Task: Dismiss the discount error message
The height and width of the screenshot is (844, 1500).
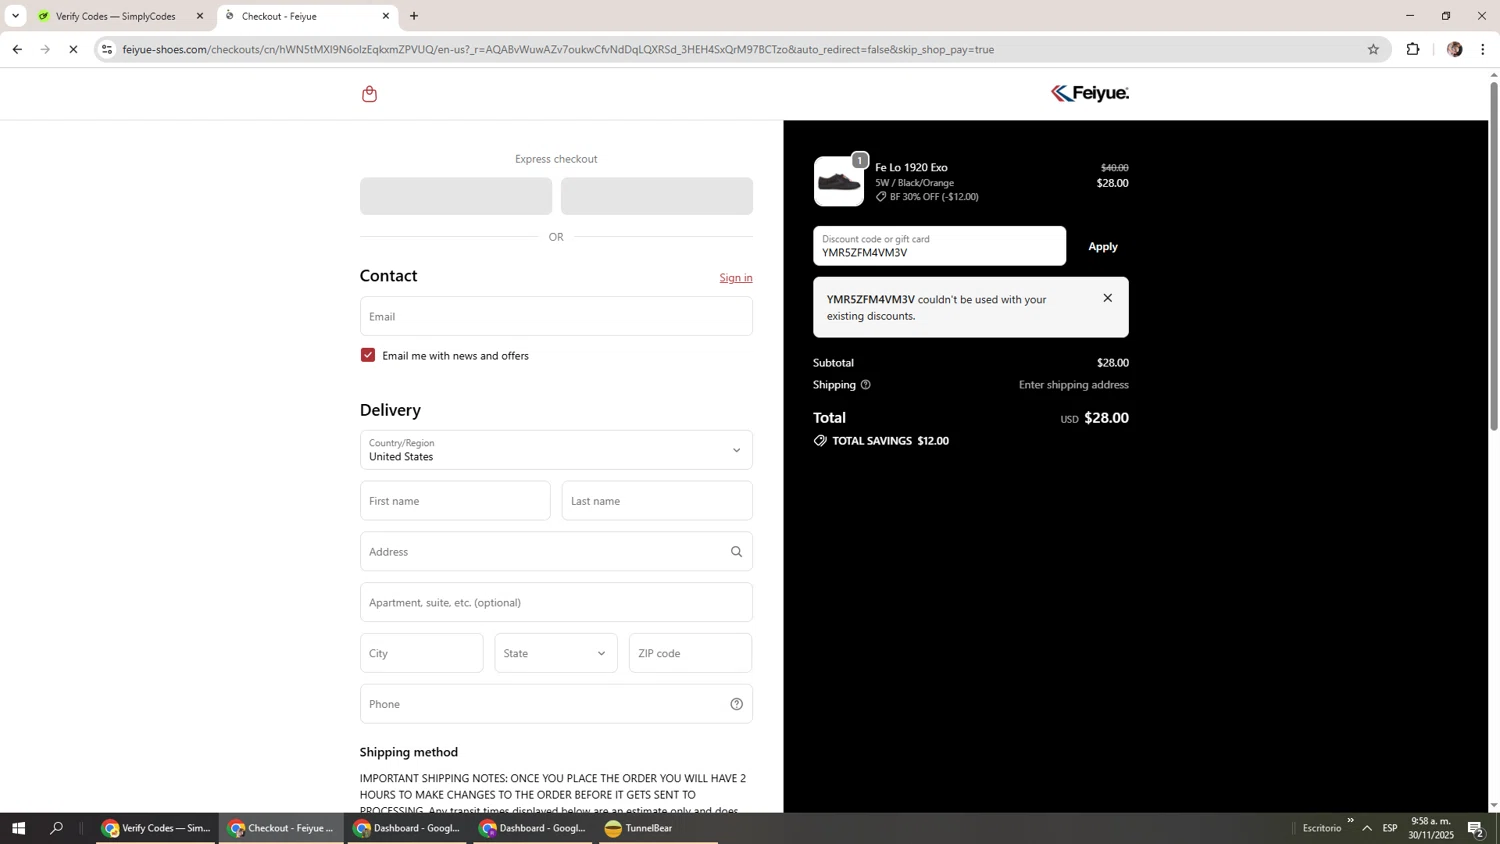Action: pyautogui.click(x=1107, y=298)
